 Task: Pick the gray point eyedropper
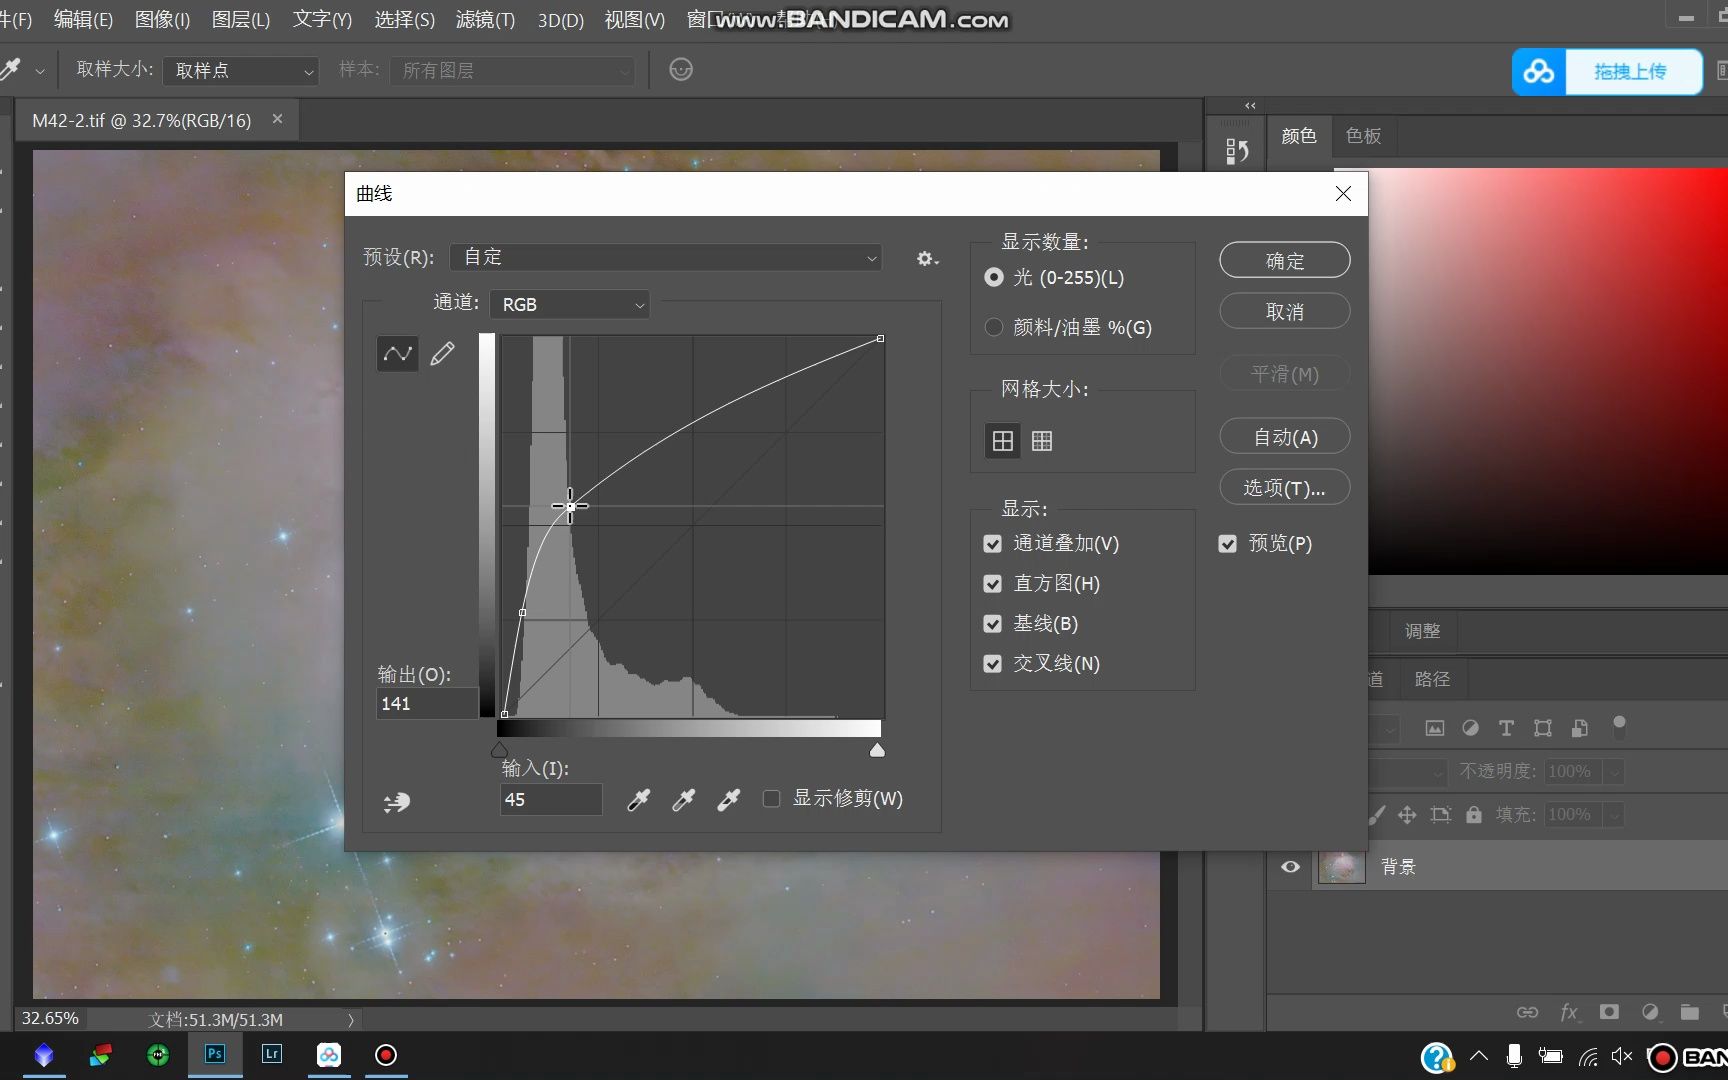click(x=683, y=799)
